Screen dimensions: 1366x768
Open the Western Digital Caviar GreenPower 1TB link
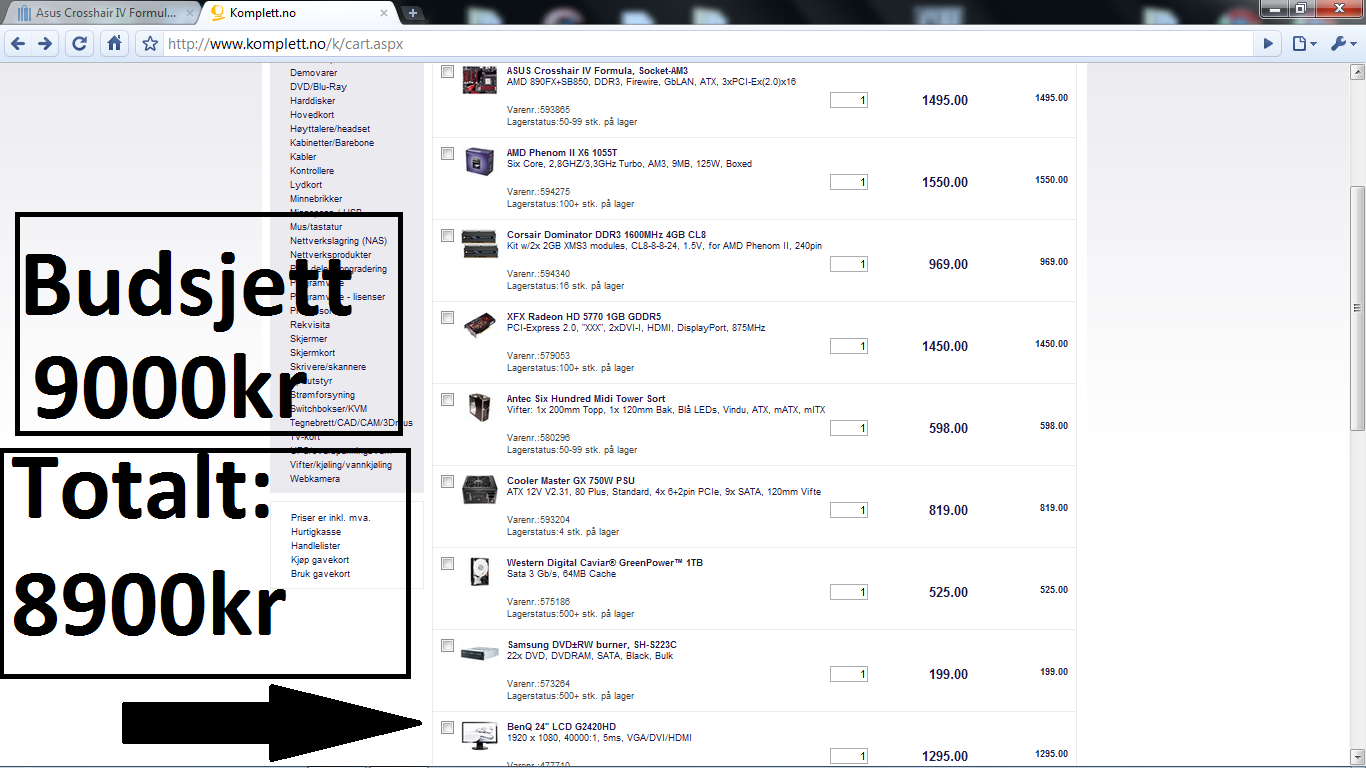pyautogui.click(x=605, y=562)
